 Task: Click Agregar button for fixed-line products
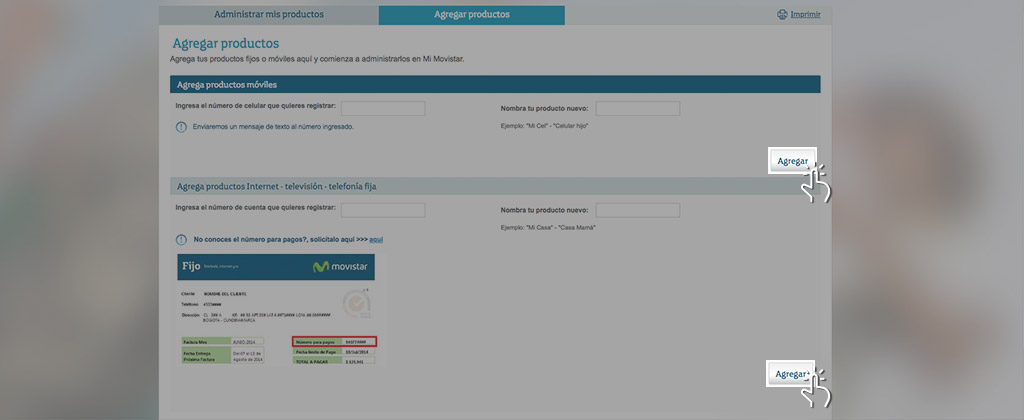click(x=790, y=374)
